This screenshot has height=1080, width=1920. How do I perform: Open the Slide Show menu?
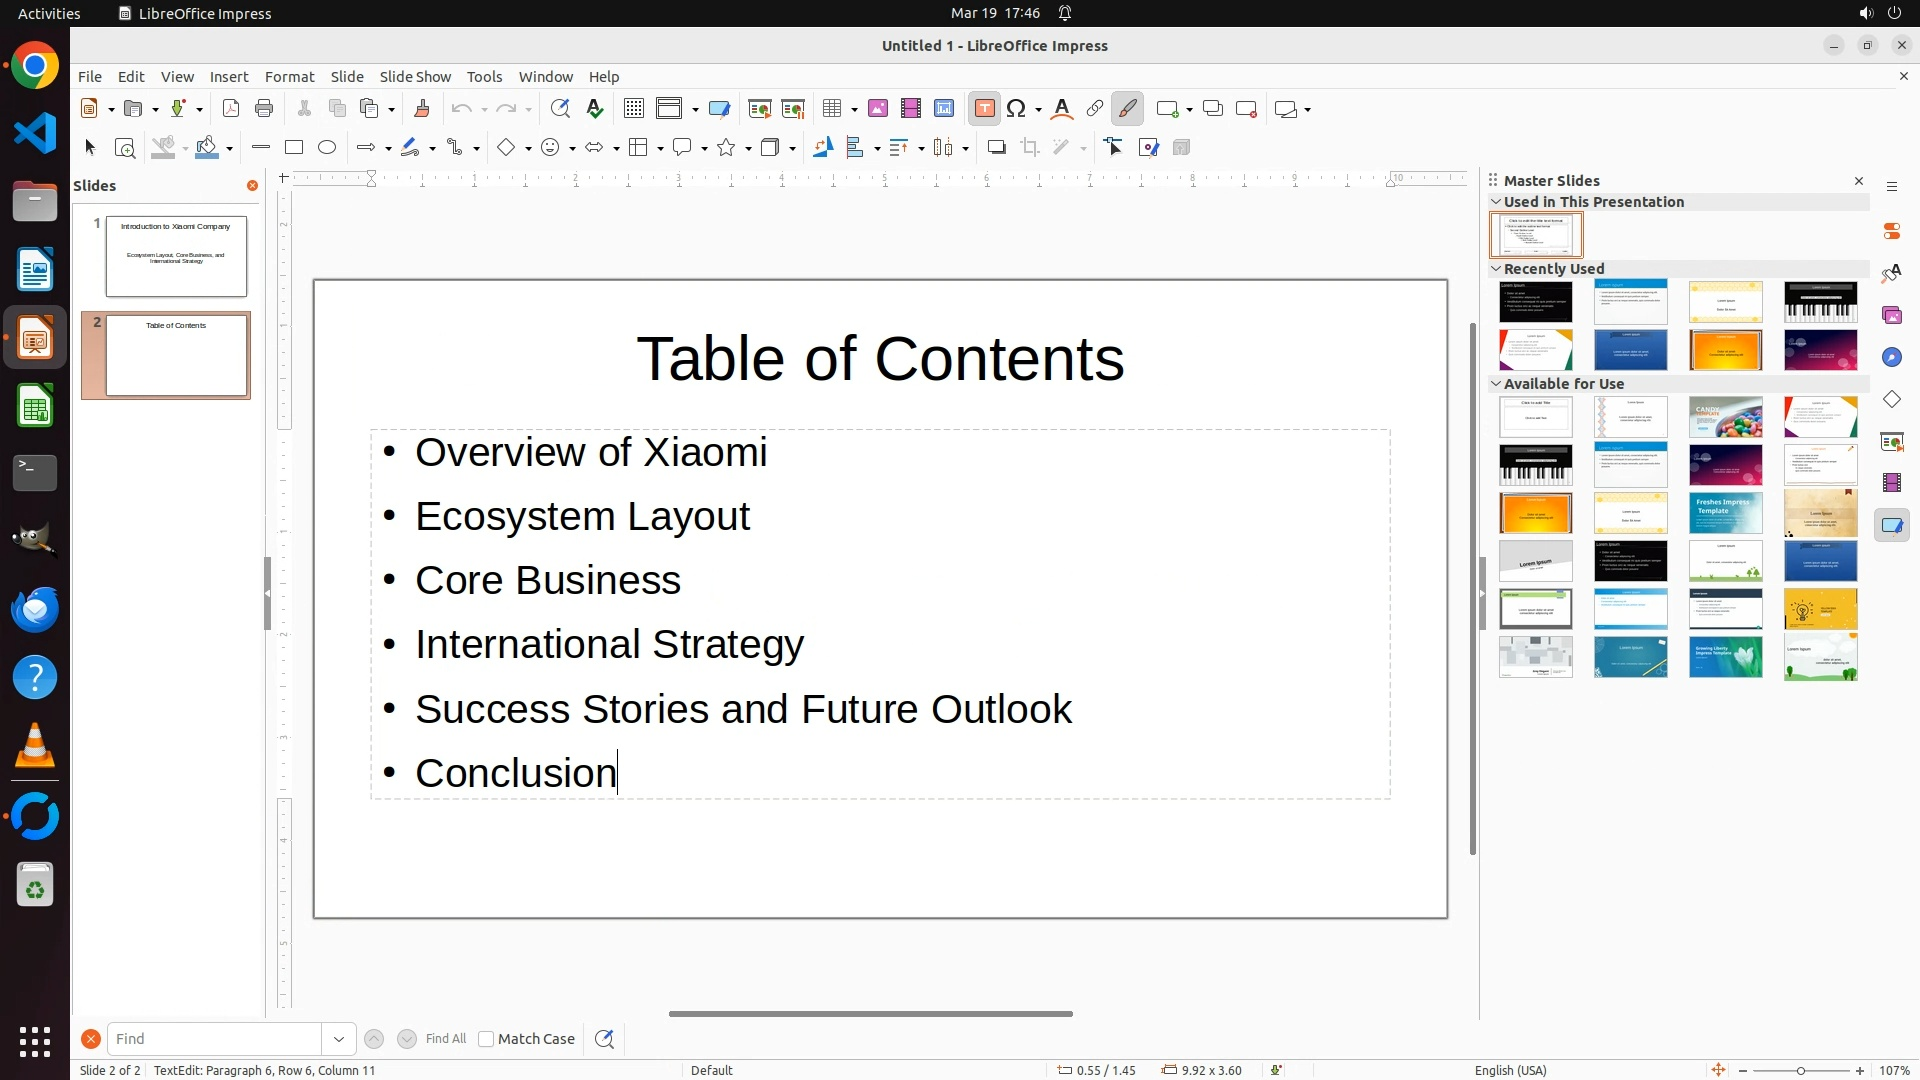pyautogui.click(x=415, y=77)
